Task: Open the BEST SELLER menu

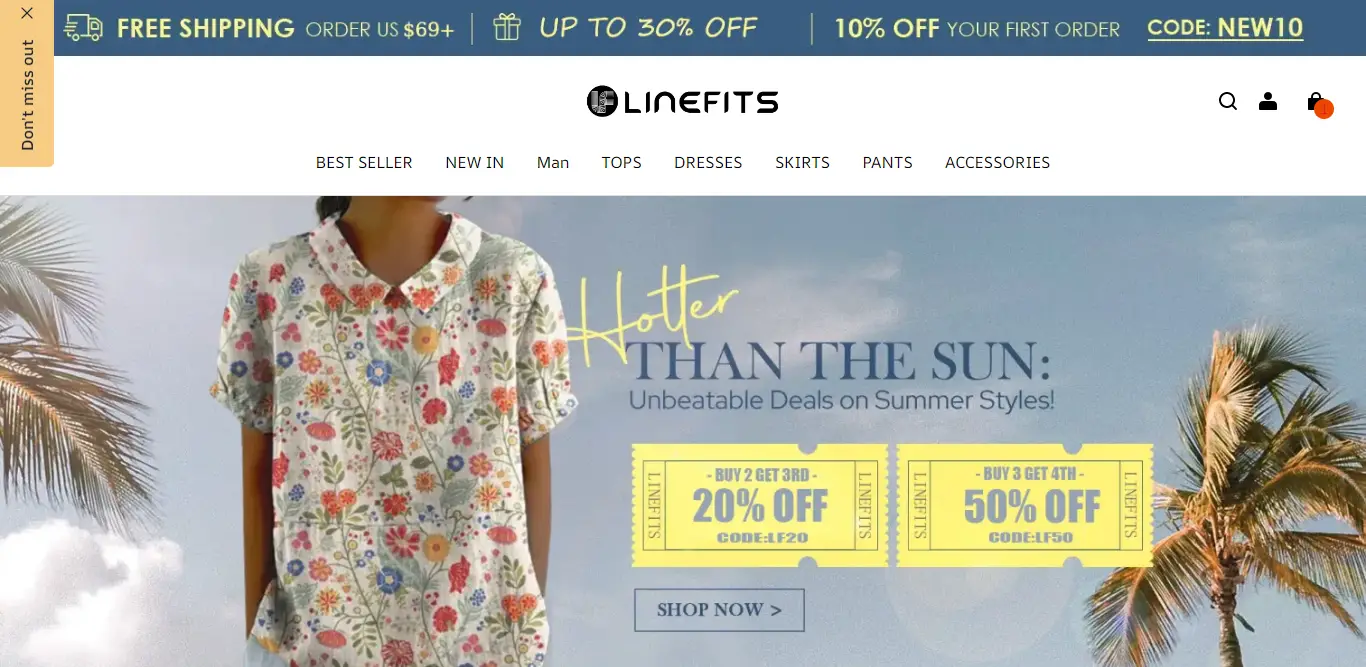Action: coord(364,162)
